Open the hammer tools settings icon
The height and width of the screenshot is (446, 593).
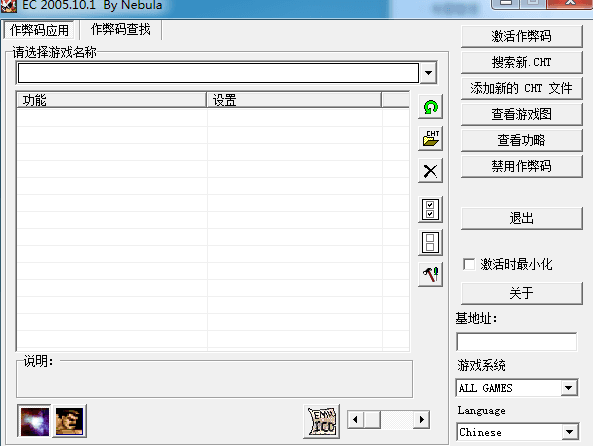pyautogui.click(x=430, y=274)
